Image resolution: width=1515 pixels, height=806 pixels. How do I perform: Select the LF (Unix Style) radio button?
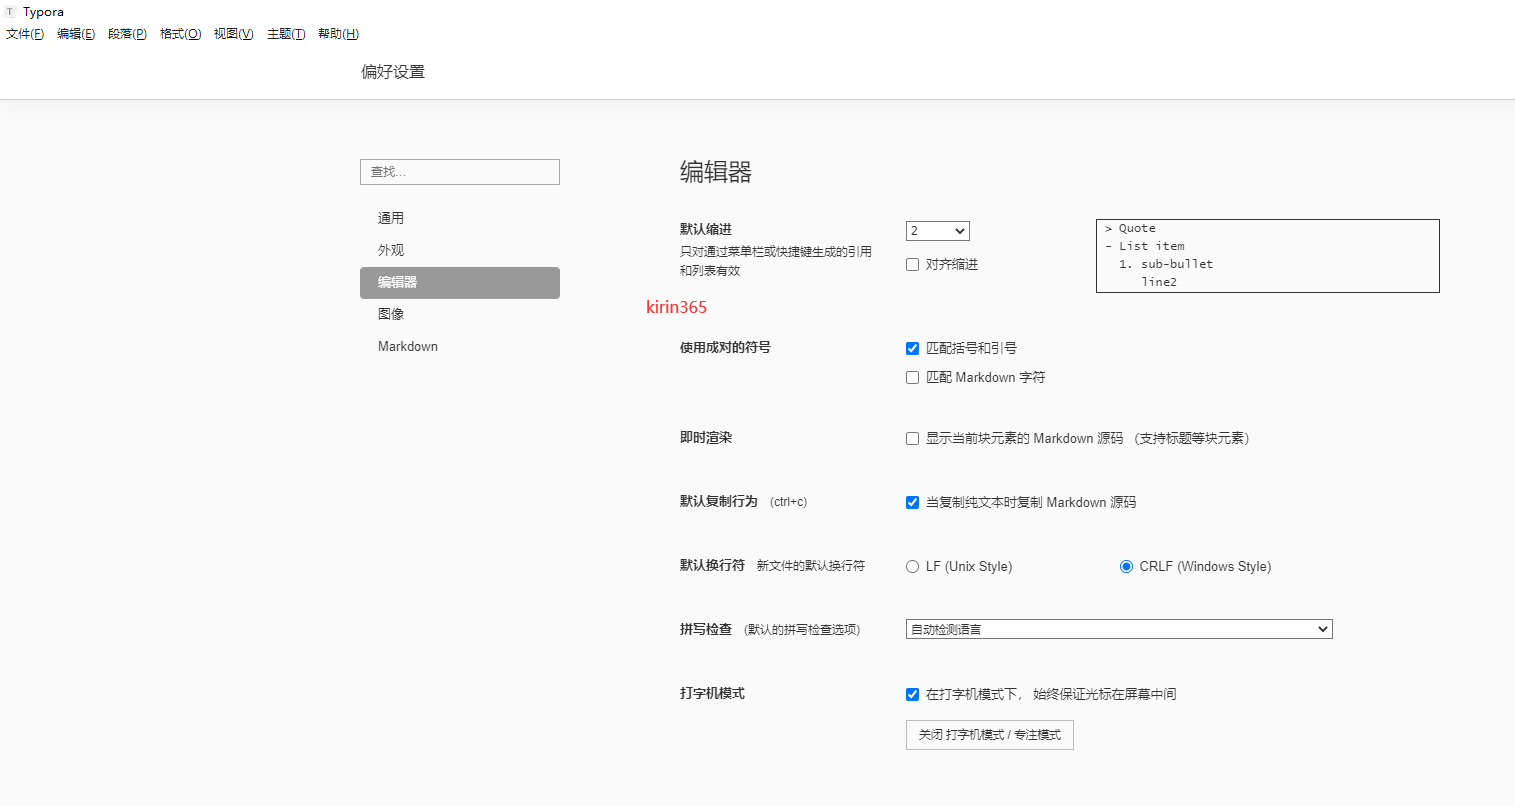pos(912,567)
